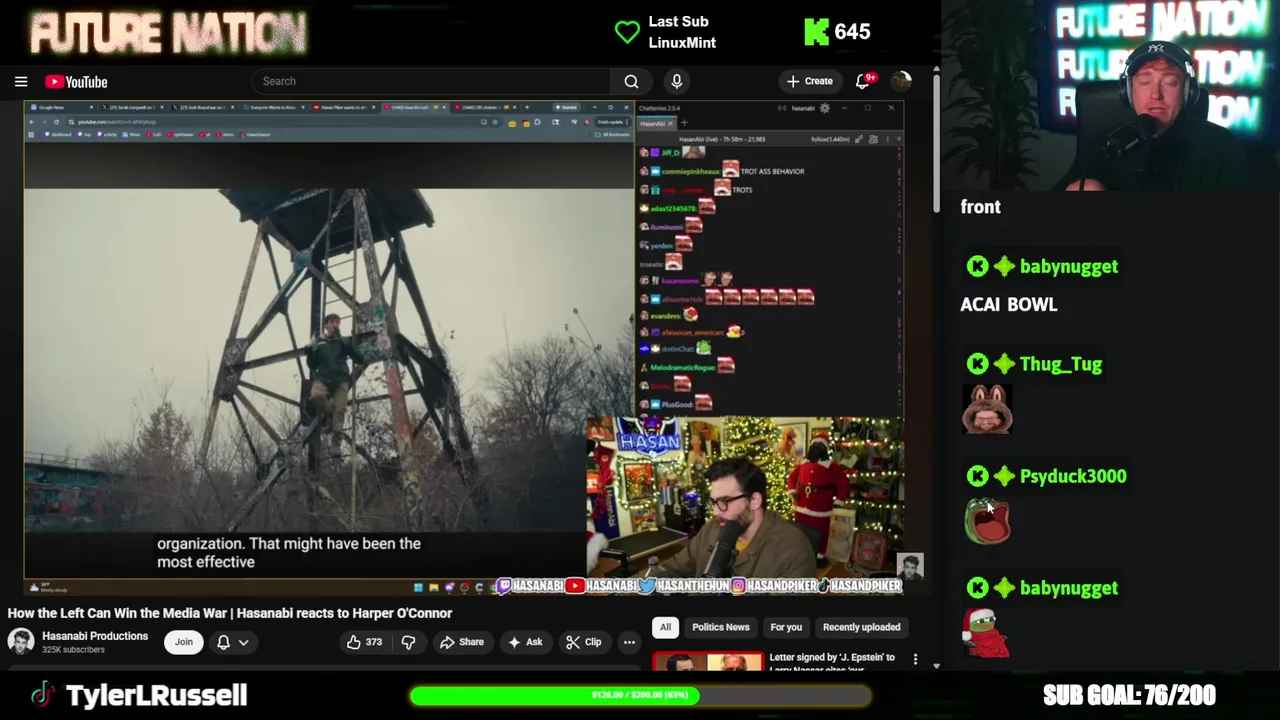Open the account avatar menu
The image size is (1280, 720).
[x=901, y=81]
